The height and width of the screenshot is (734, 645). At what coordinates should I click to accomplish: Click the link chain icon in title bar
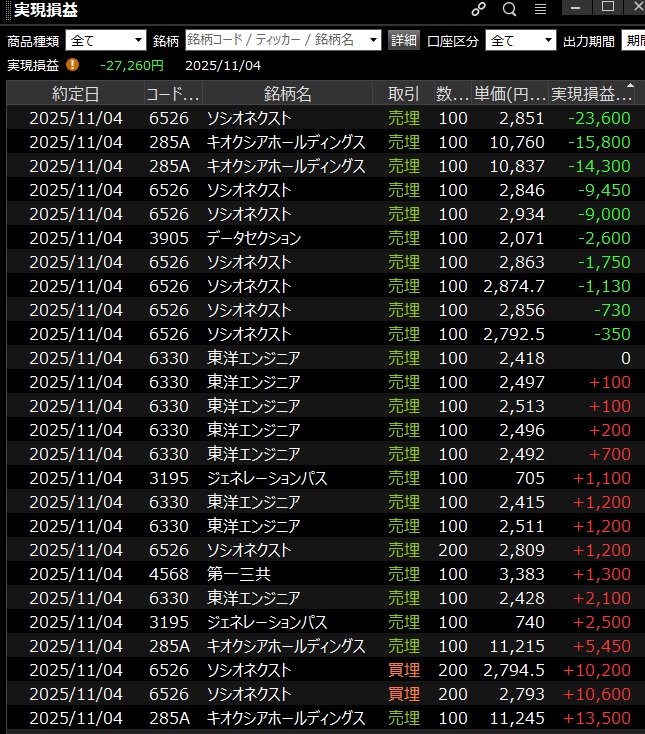pyautogui.click(x=478, y=9)
